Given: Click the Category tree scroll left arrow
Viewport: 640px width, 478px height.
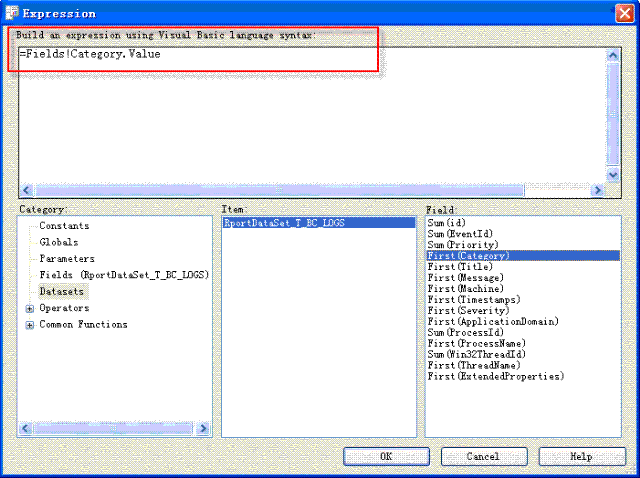Looking at the screenshot, I should pos(25,429).
